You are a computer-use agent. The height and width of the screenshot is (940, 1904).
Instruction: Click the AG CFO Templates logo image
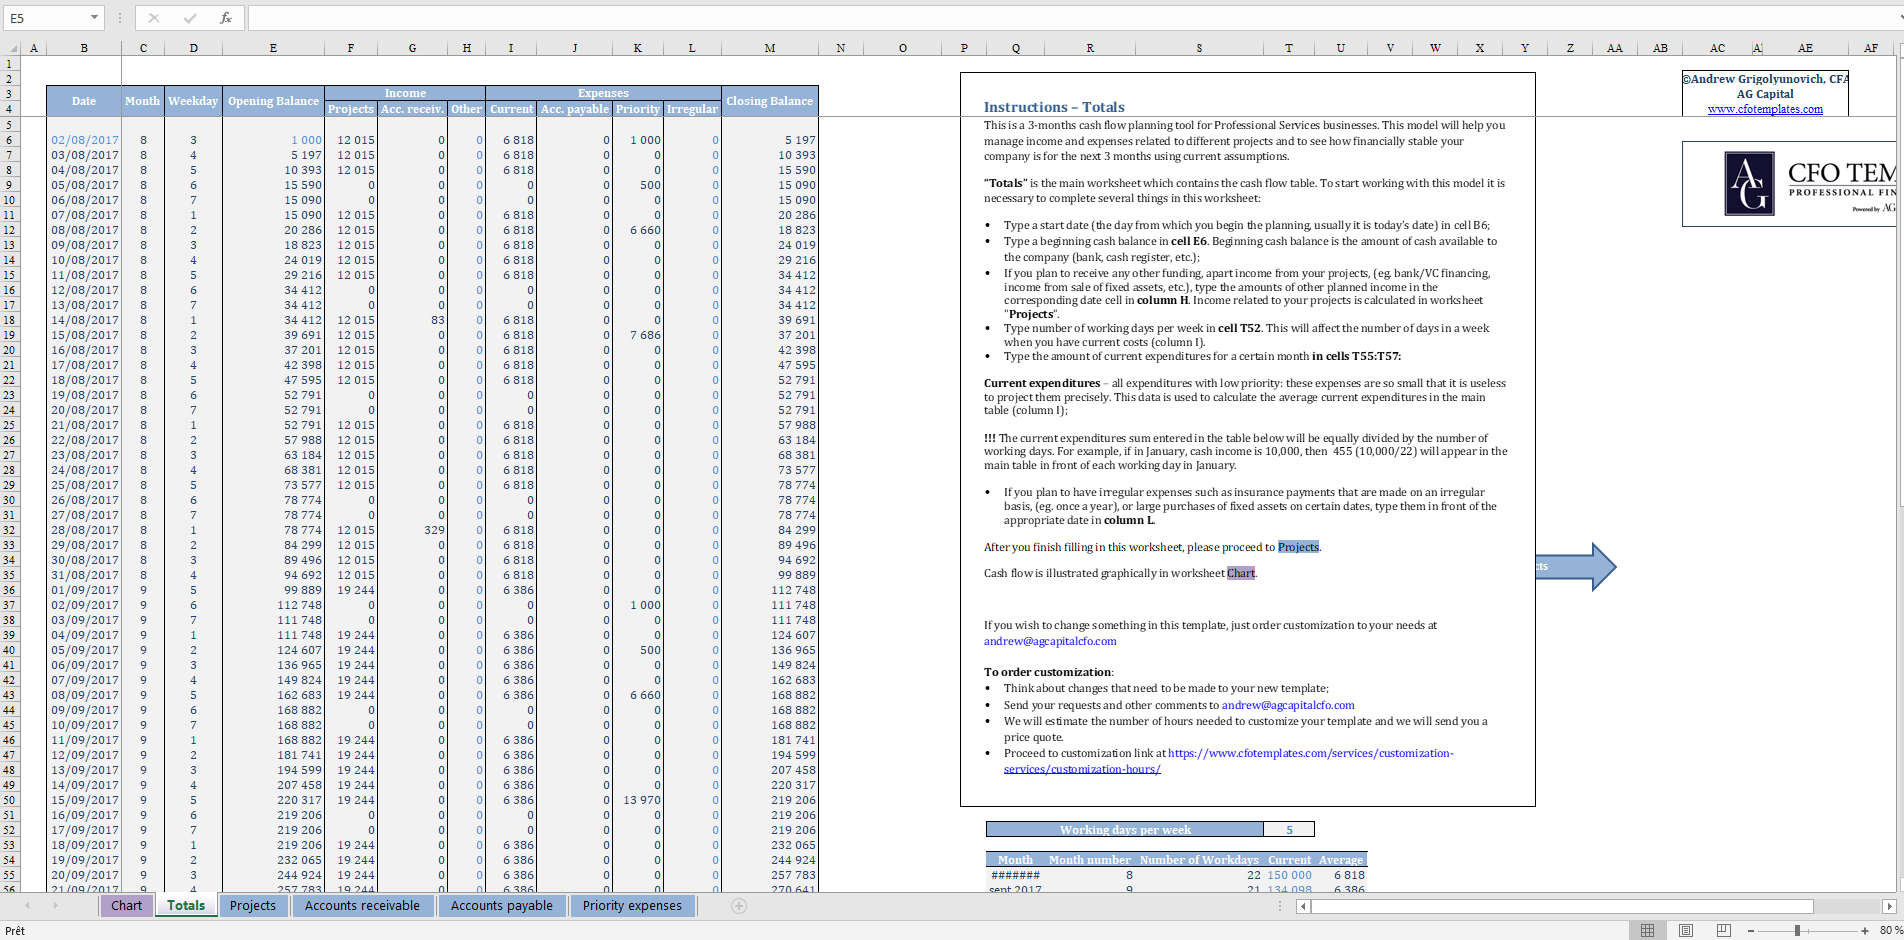pos(1790,184)
